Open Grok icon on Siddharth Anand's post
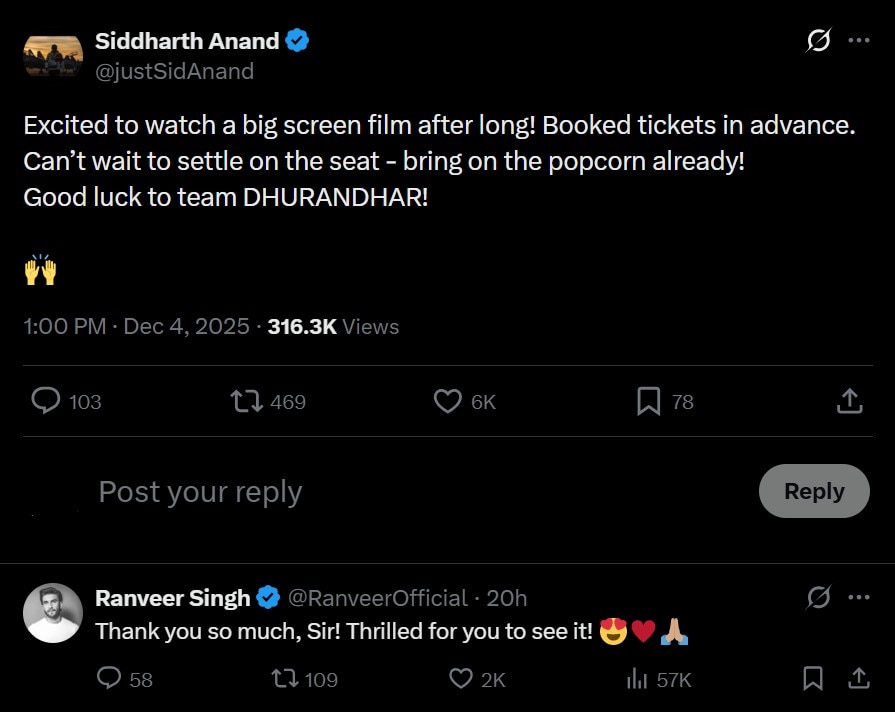The width and height of the screenshot is (895, 712). (x=818, y=41)
